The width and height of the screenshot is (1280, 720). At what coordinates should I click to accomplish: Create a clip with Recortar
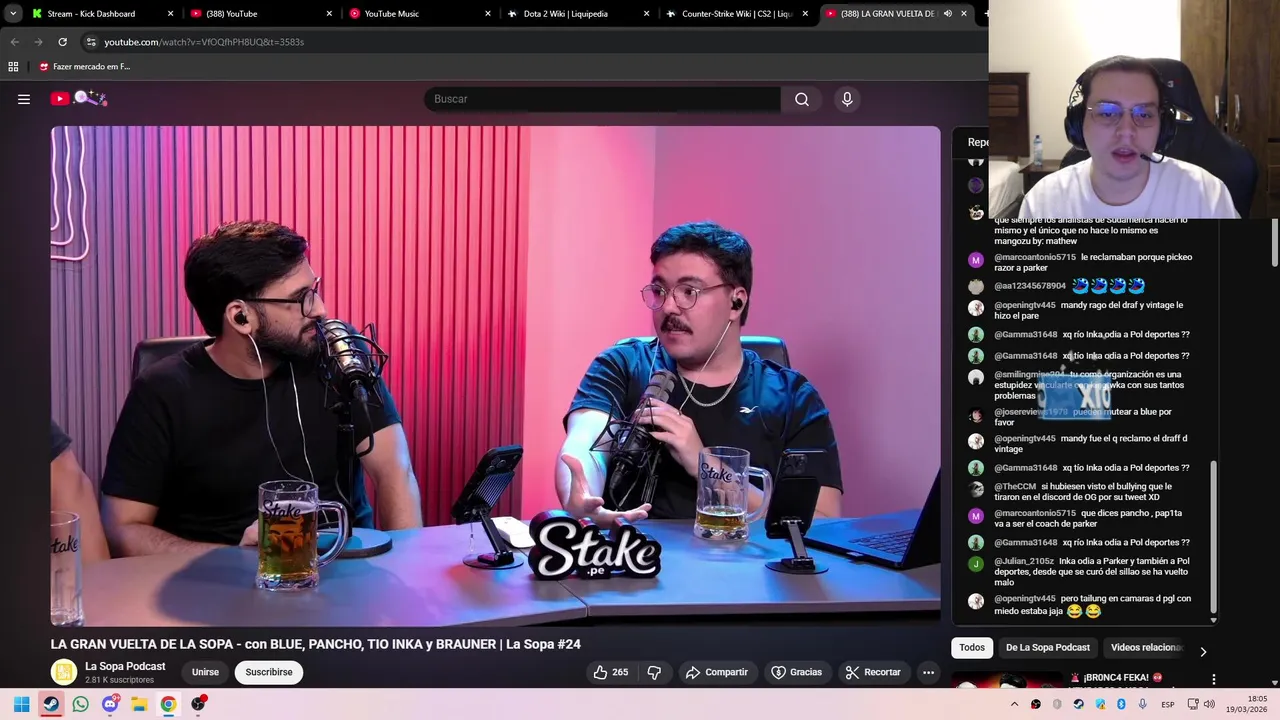pyautogui.click(x=873, y=672)
